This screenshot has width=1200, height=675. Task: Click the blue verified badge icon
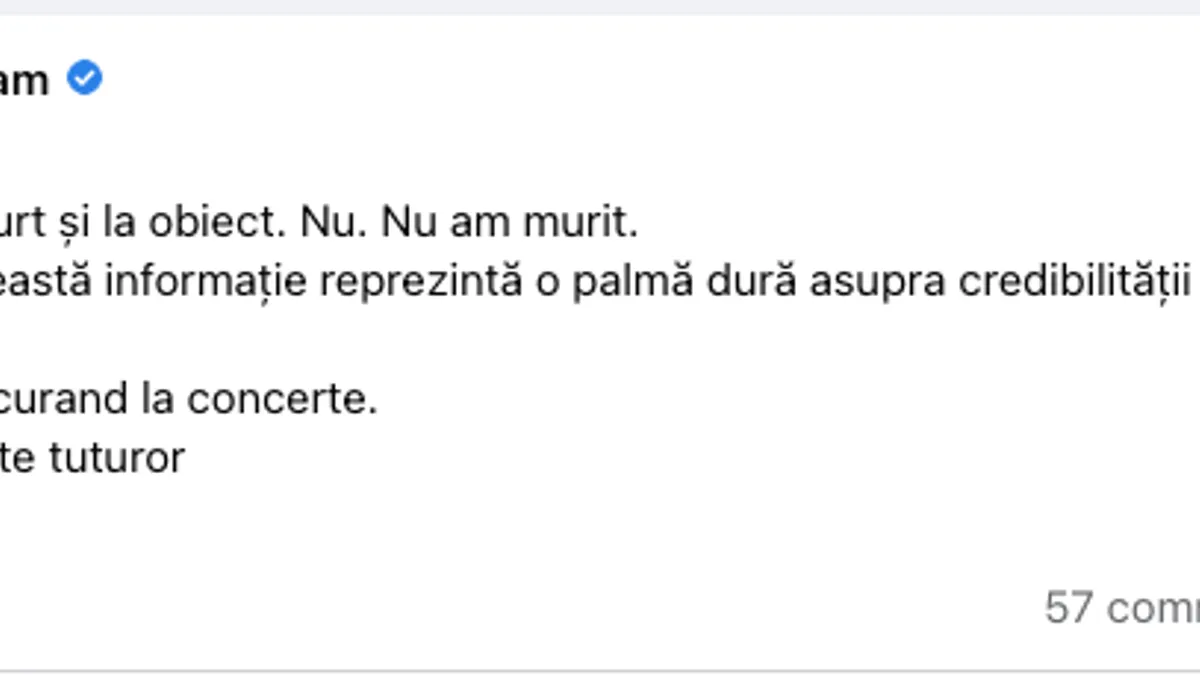point(84,78)
